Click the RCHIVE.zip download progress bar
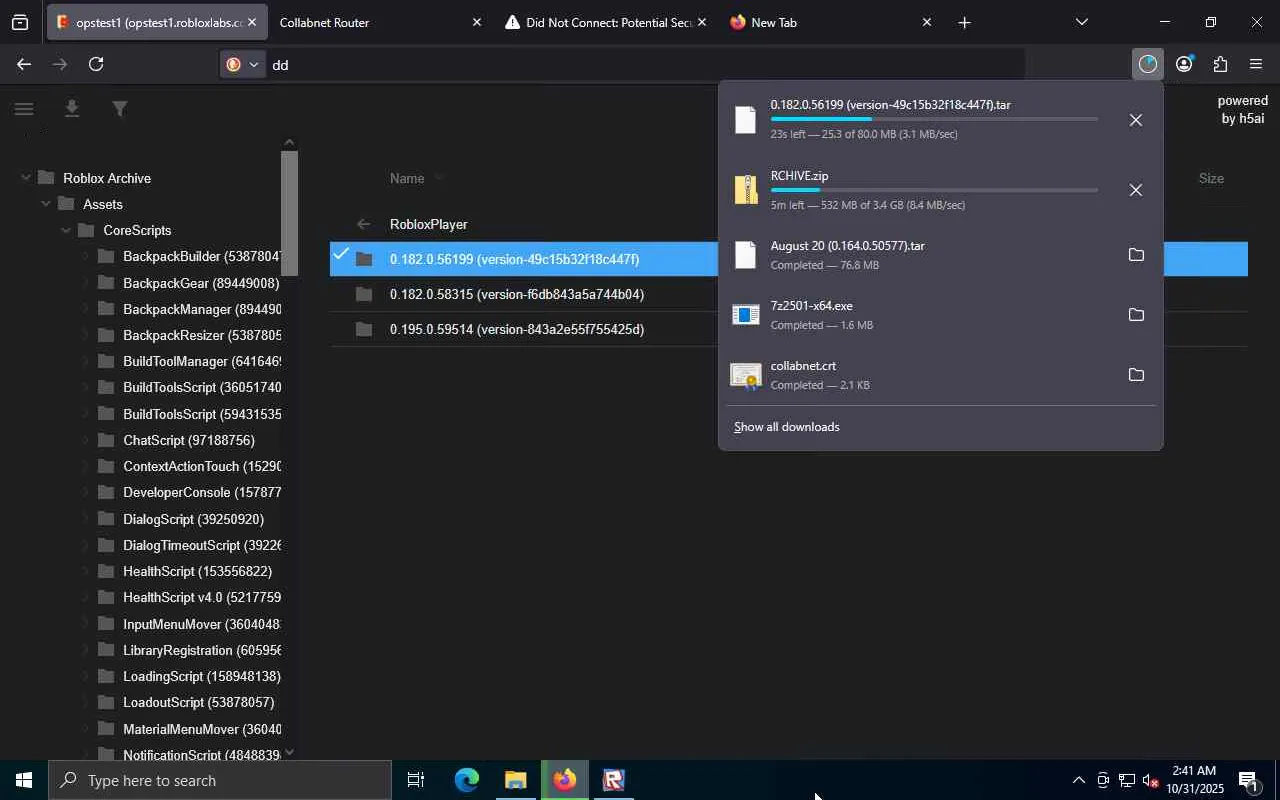Viewport: 1280px width, 800px height. [934, 189]
